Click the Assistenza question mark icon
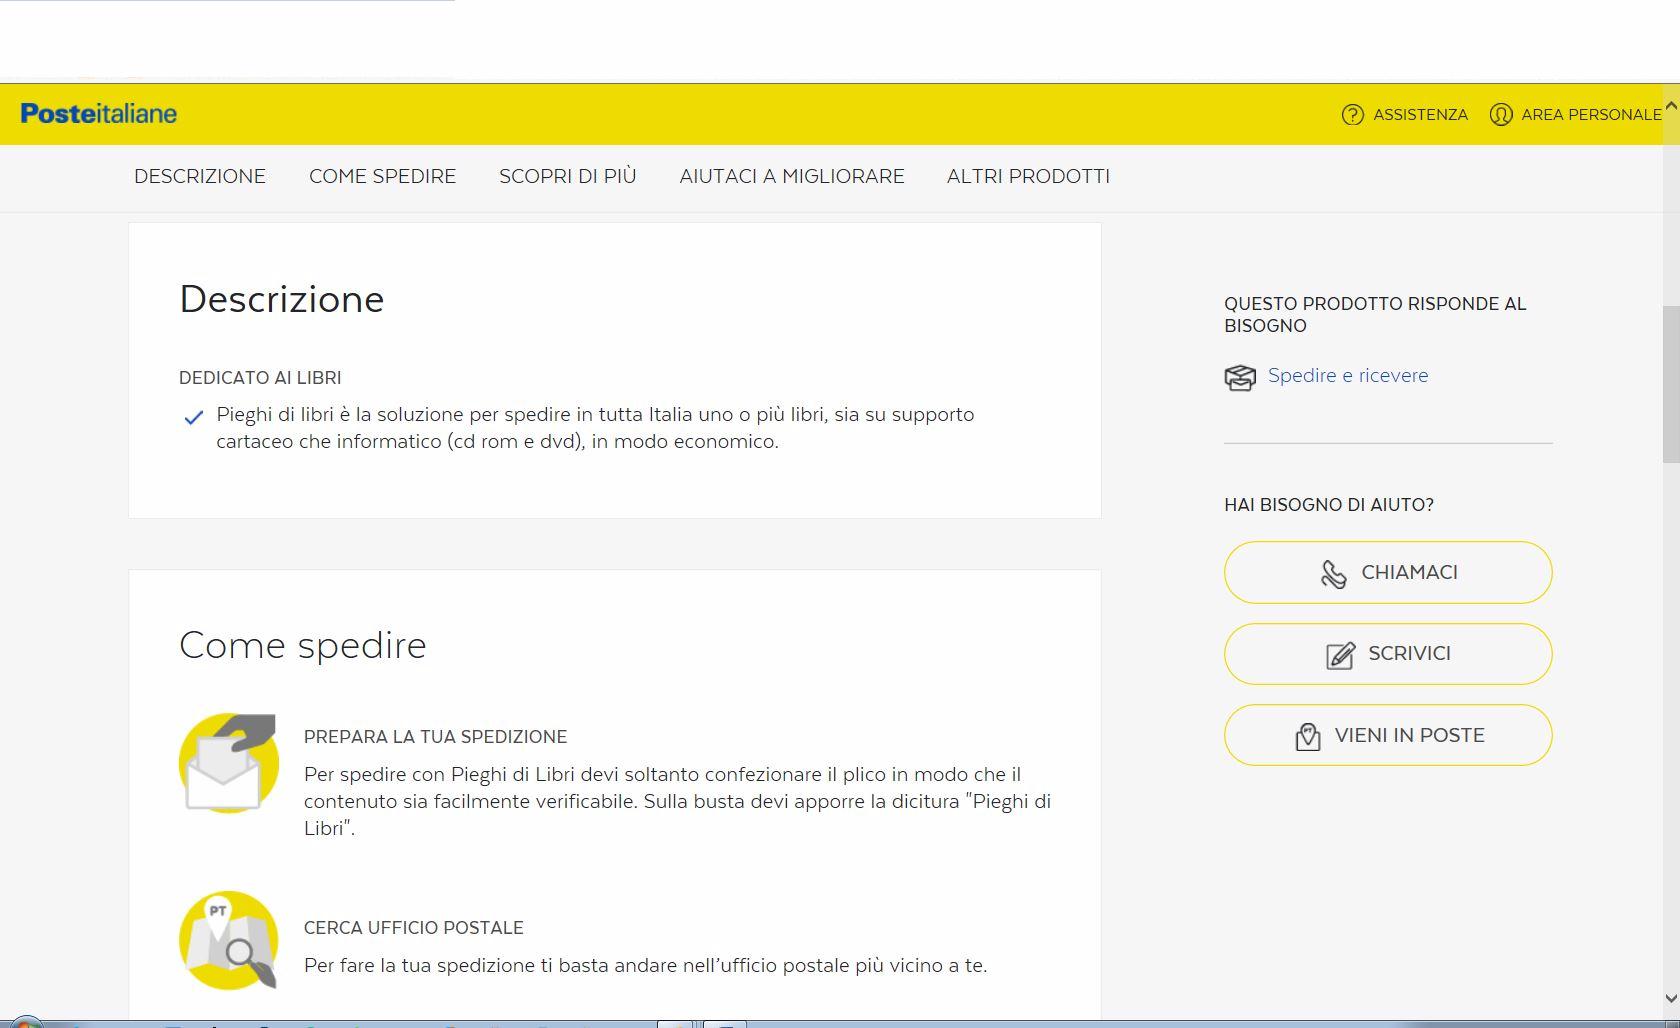Image resolution: width=1680 pixels, height=1028 pixels. click(1352, 115)
